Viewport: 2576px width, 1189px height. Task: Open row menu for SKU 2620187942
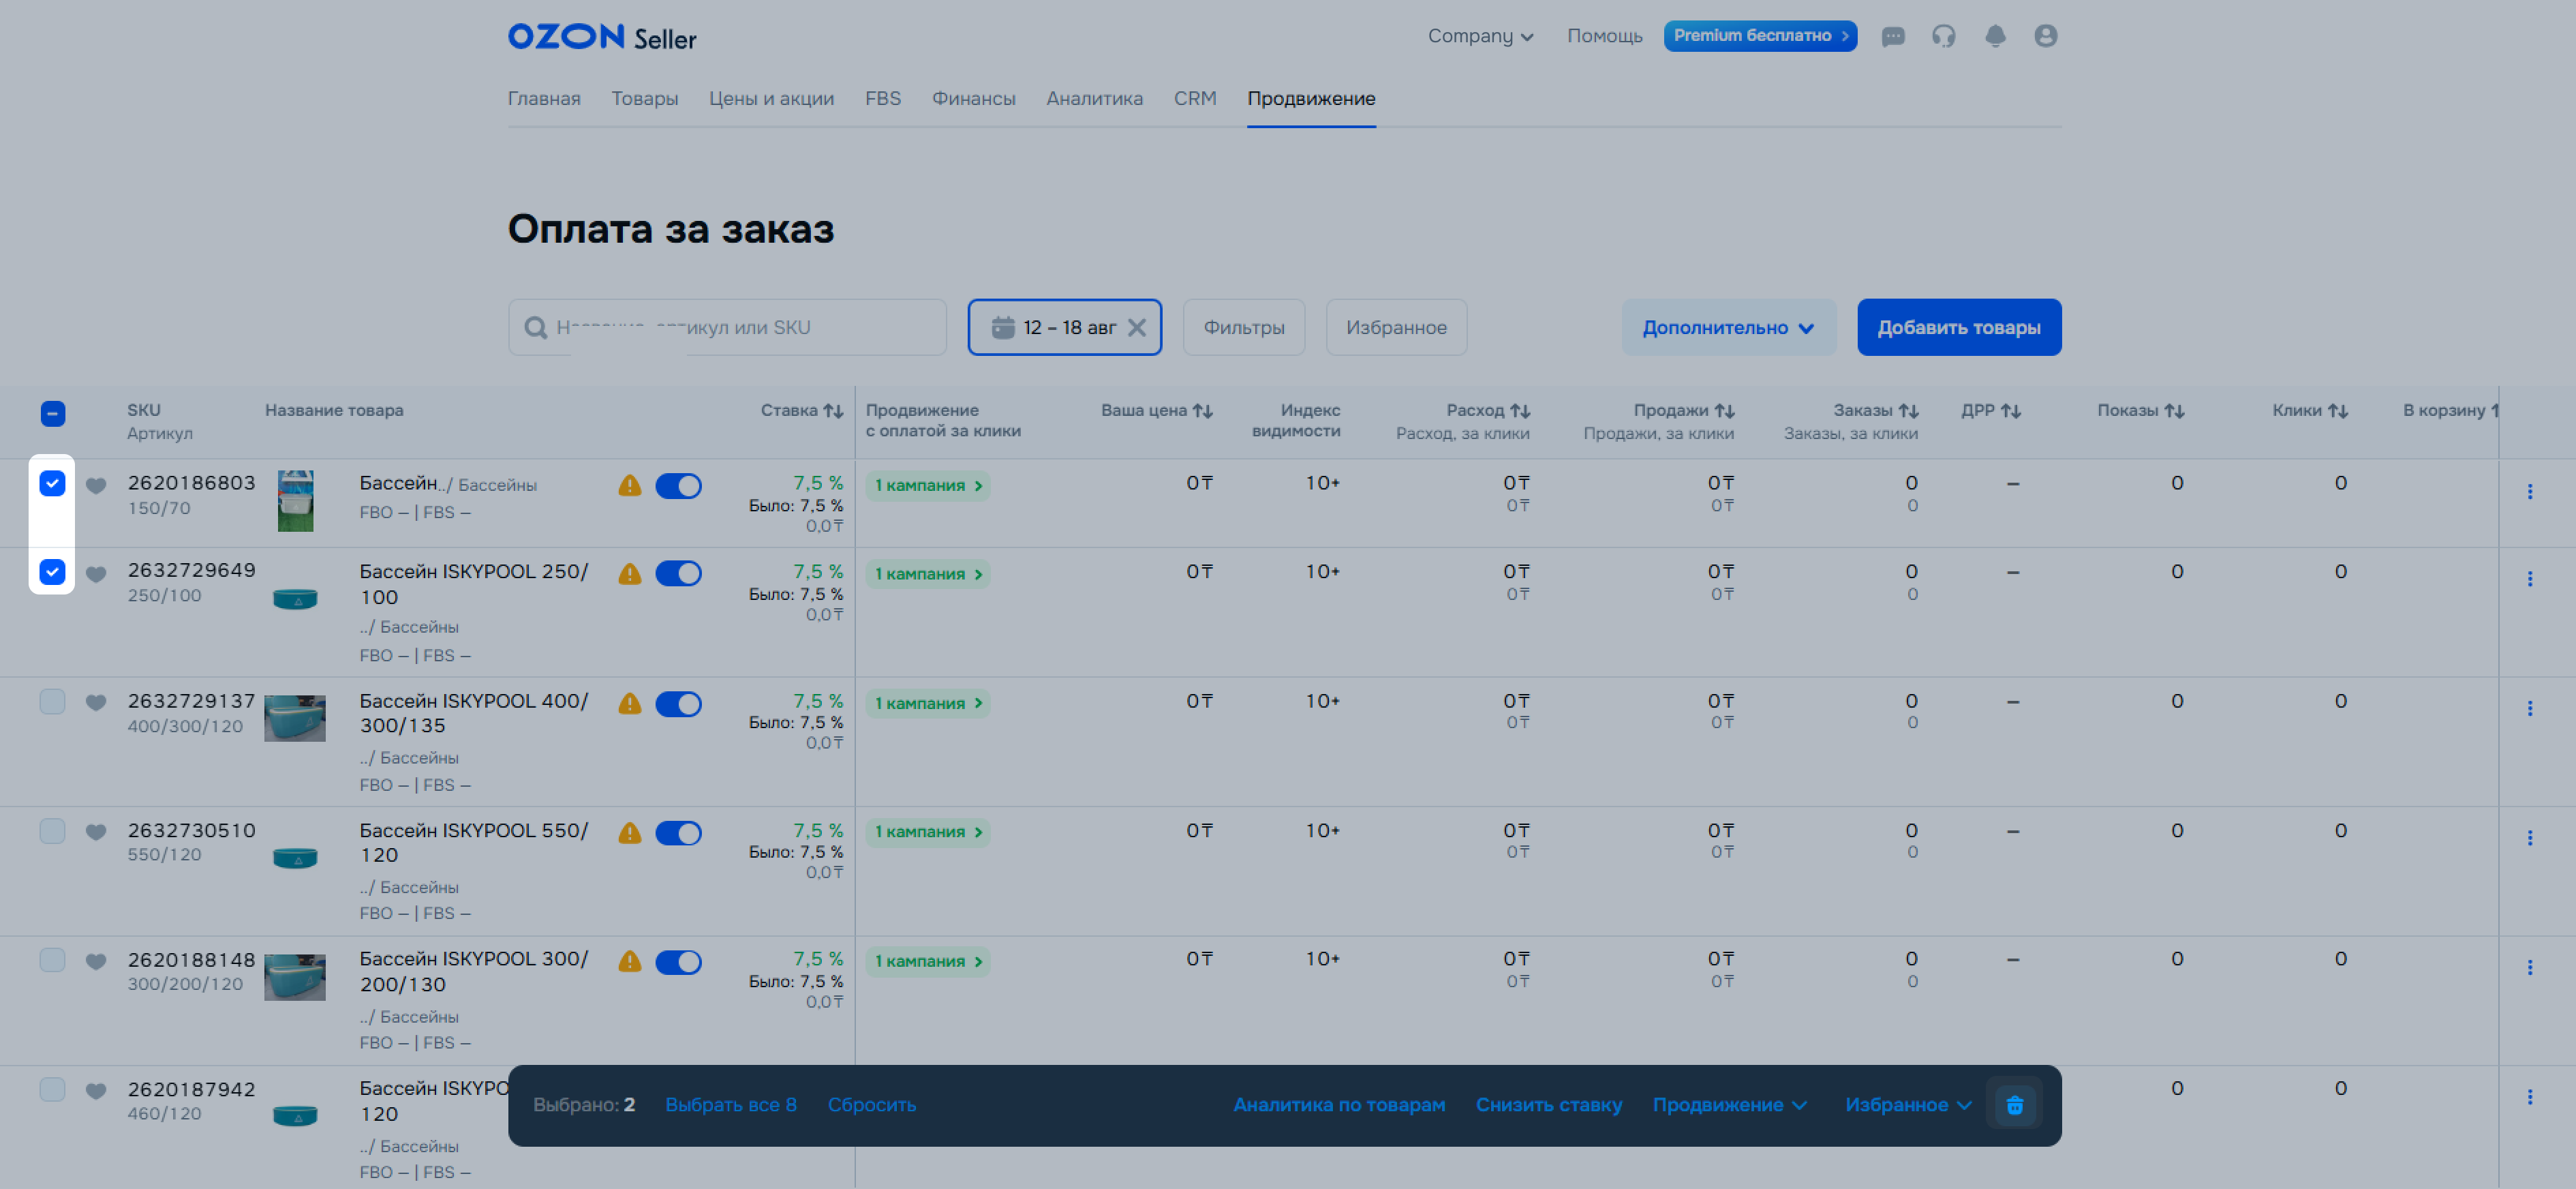(x=2529, y=1097)
